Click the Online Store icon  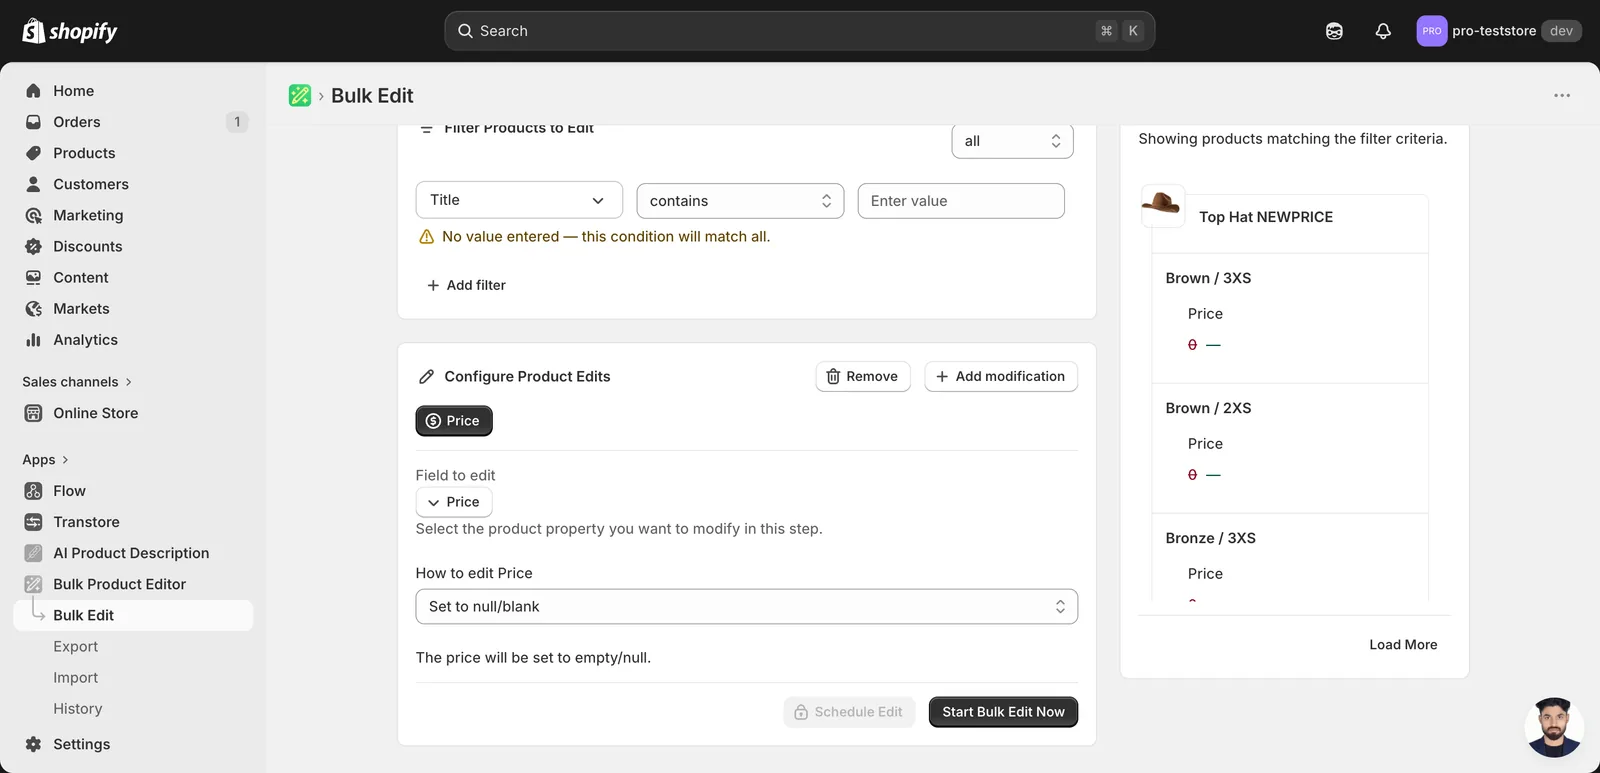click(x=33, y=413)
